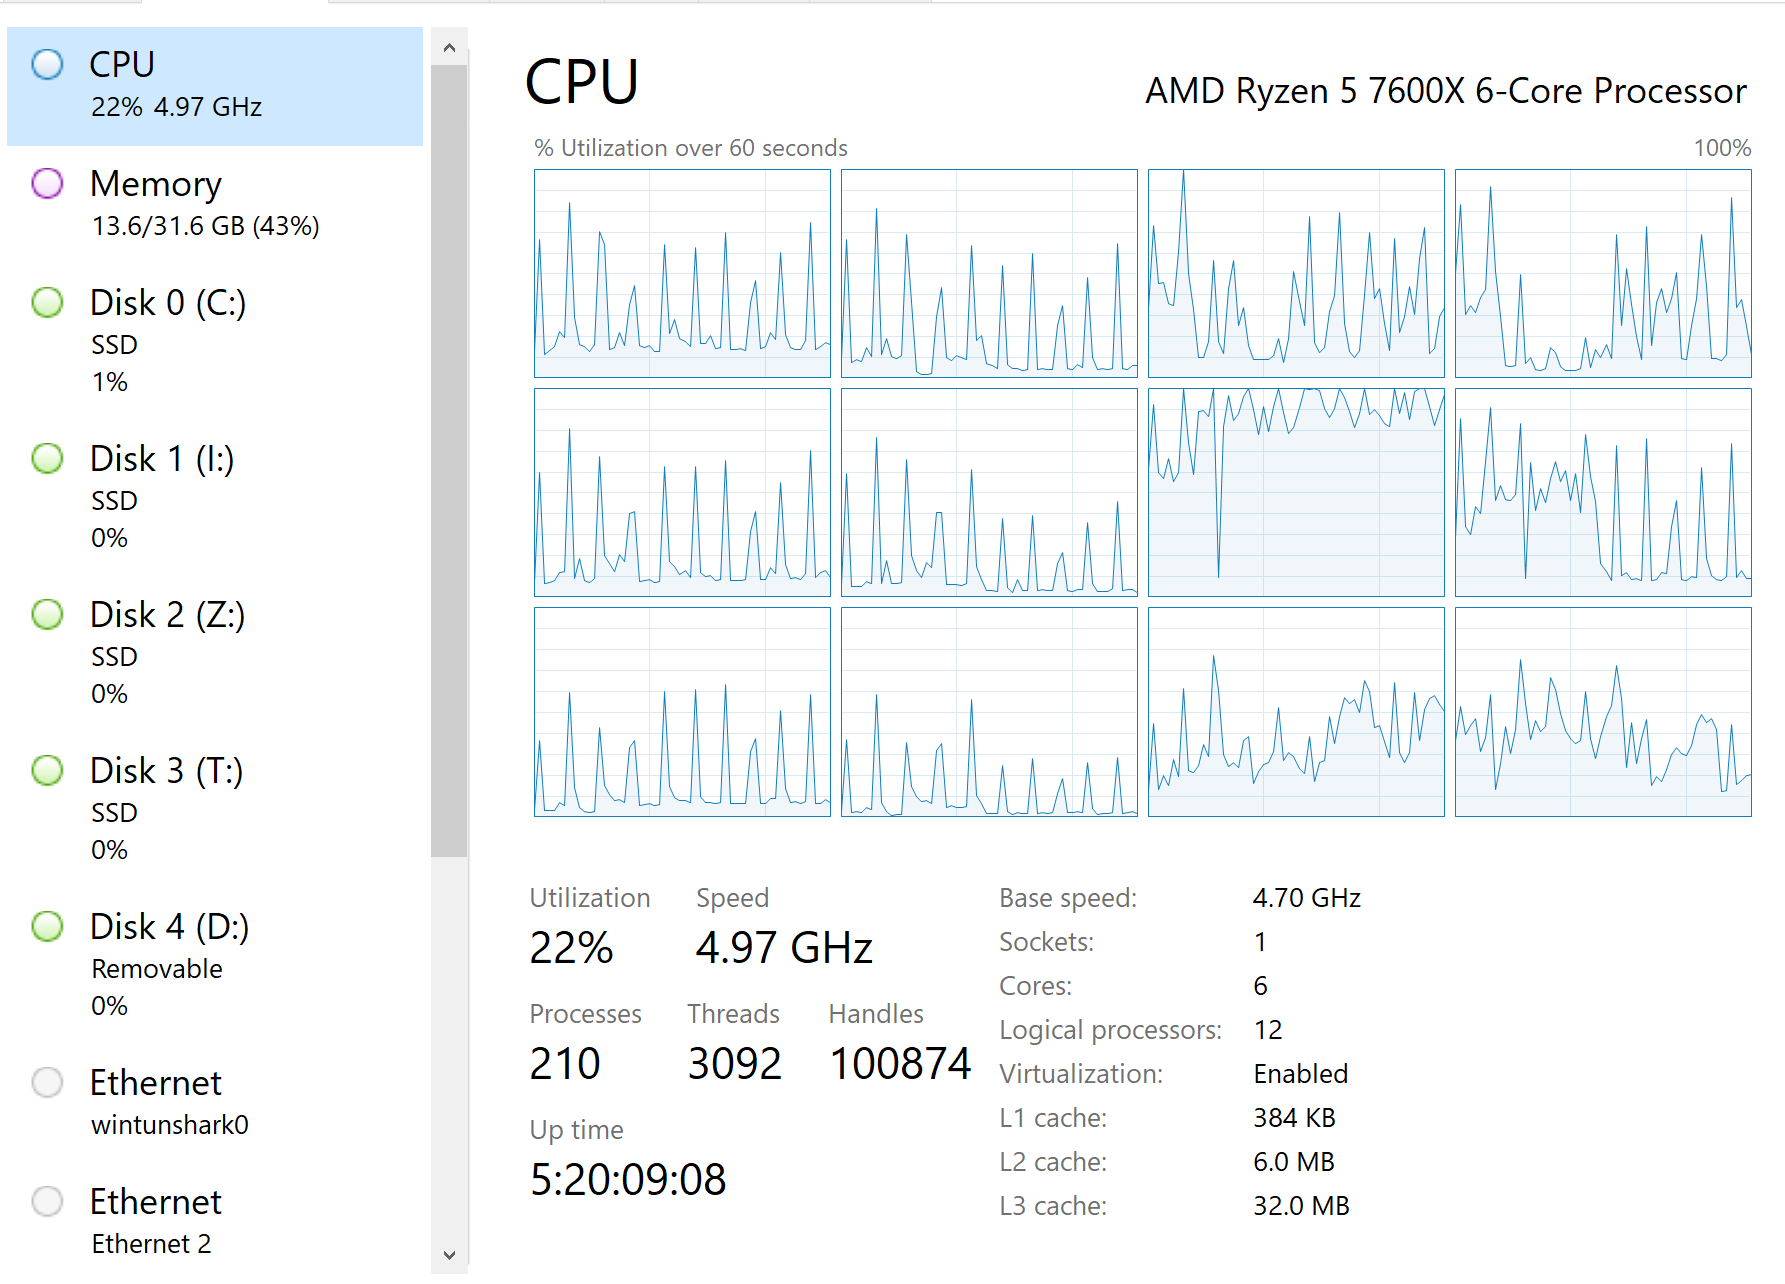Click the Disk 0 (C:) activity icon

[x=47, y=302]
